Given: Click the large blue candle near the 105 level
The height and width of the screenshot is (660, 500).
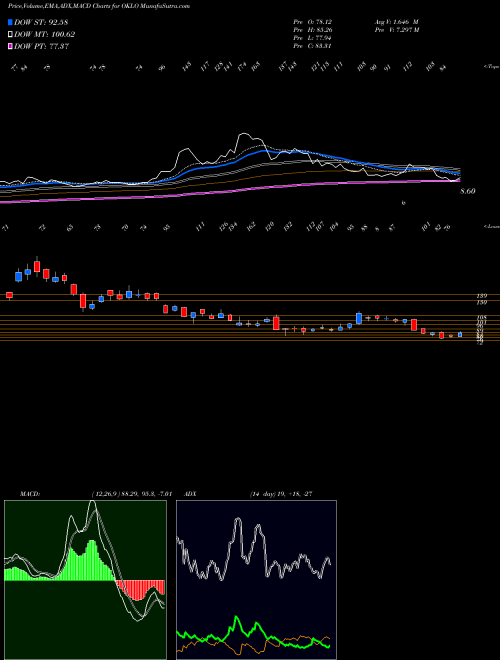Looking at the screenshot, I should (359, 318).
